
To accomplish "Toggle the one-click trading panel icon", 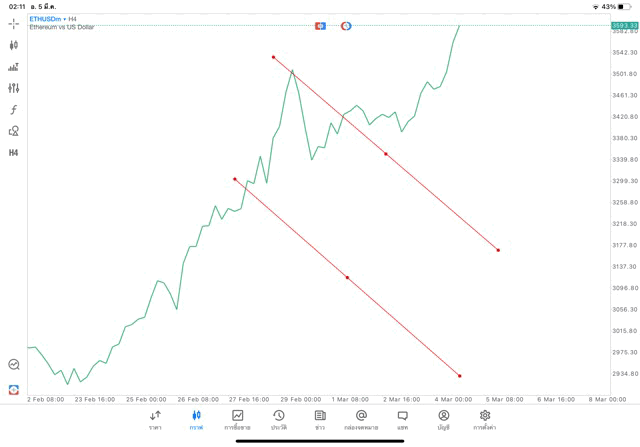I will (x=14, y=389).
